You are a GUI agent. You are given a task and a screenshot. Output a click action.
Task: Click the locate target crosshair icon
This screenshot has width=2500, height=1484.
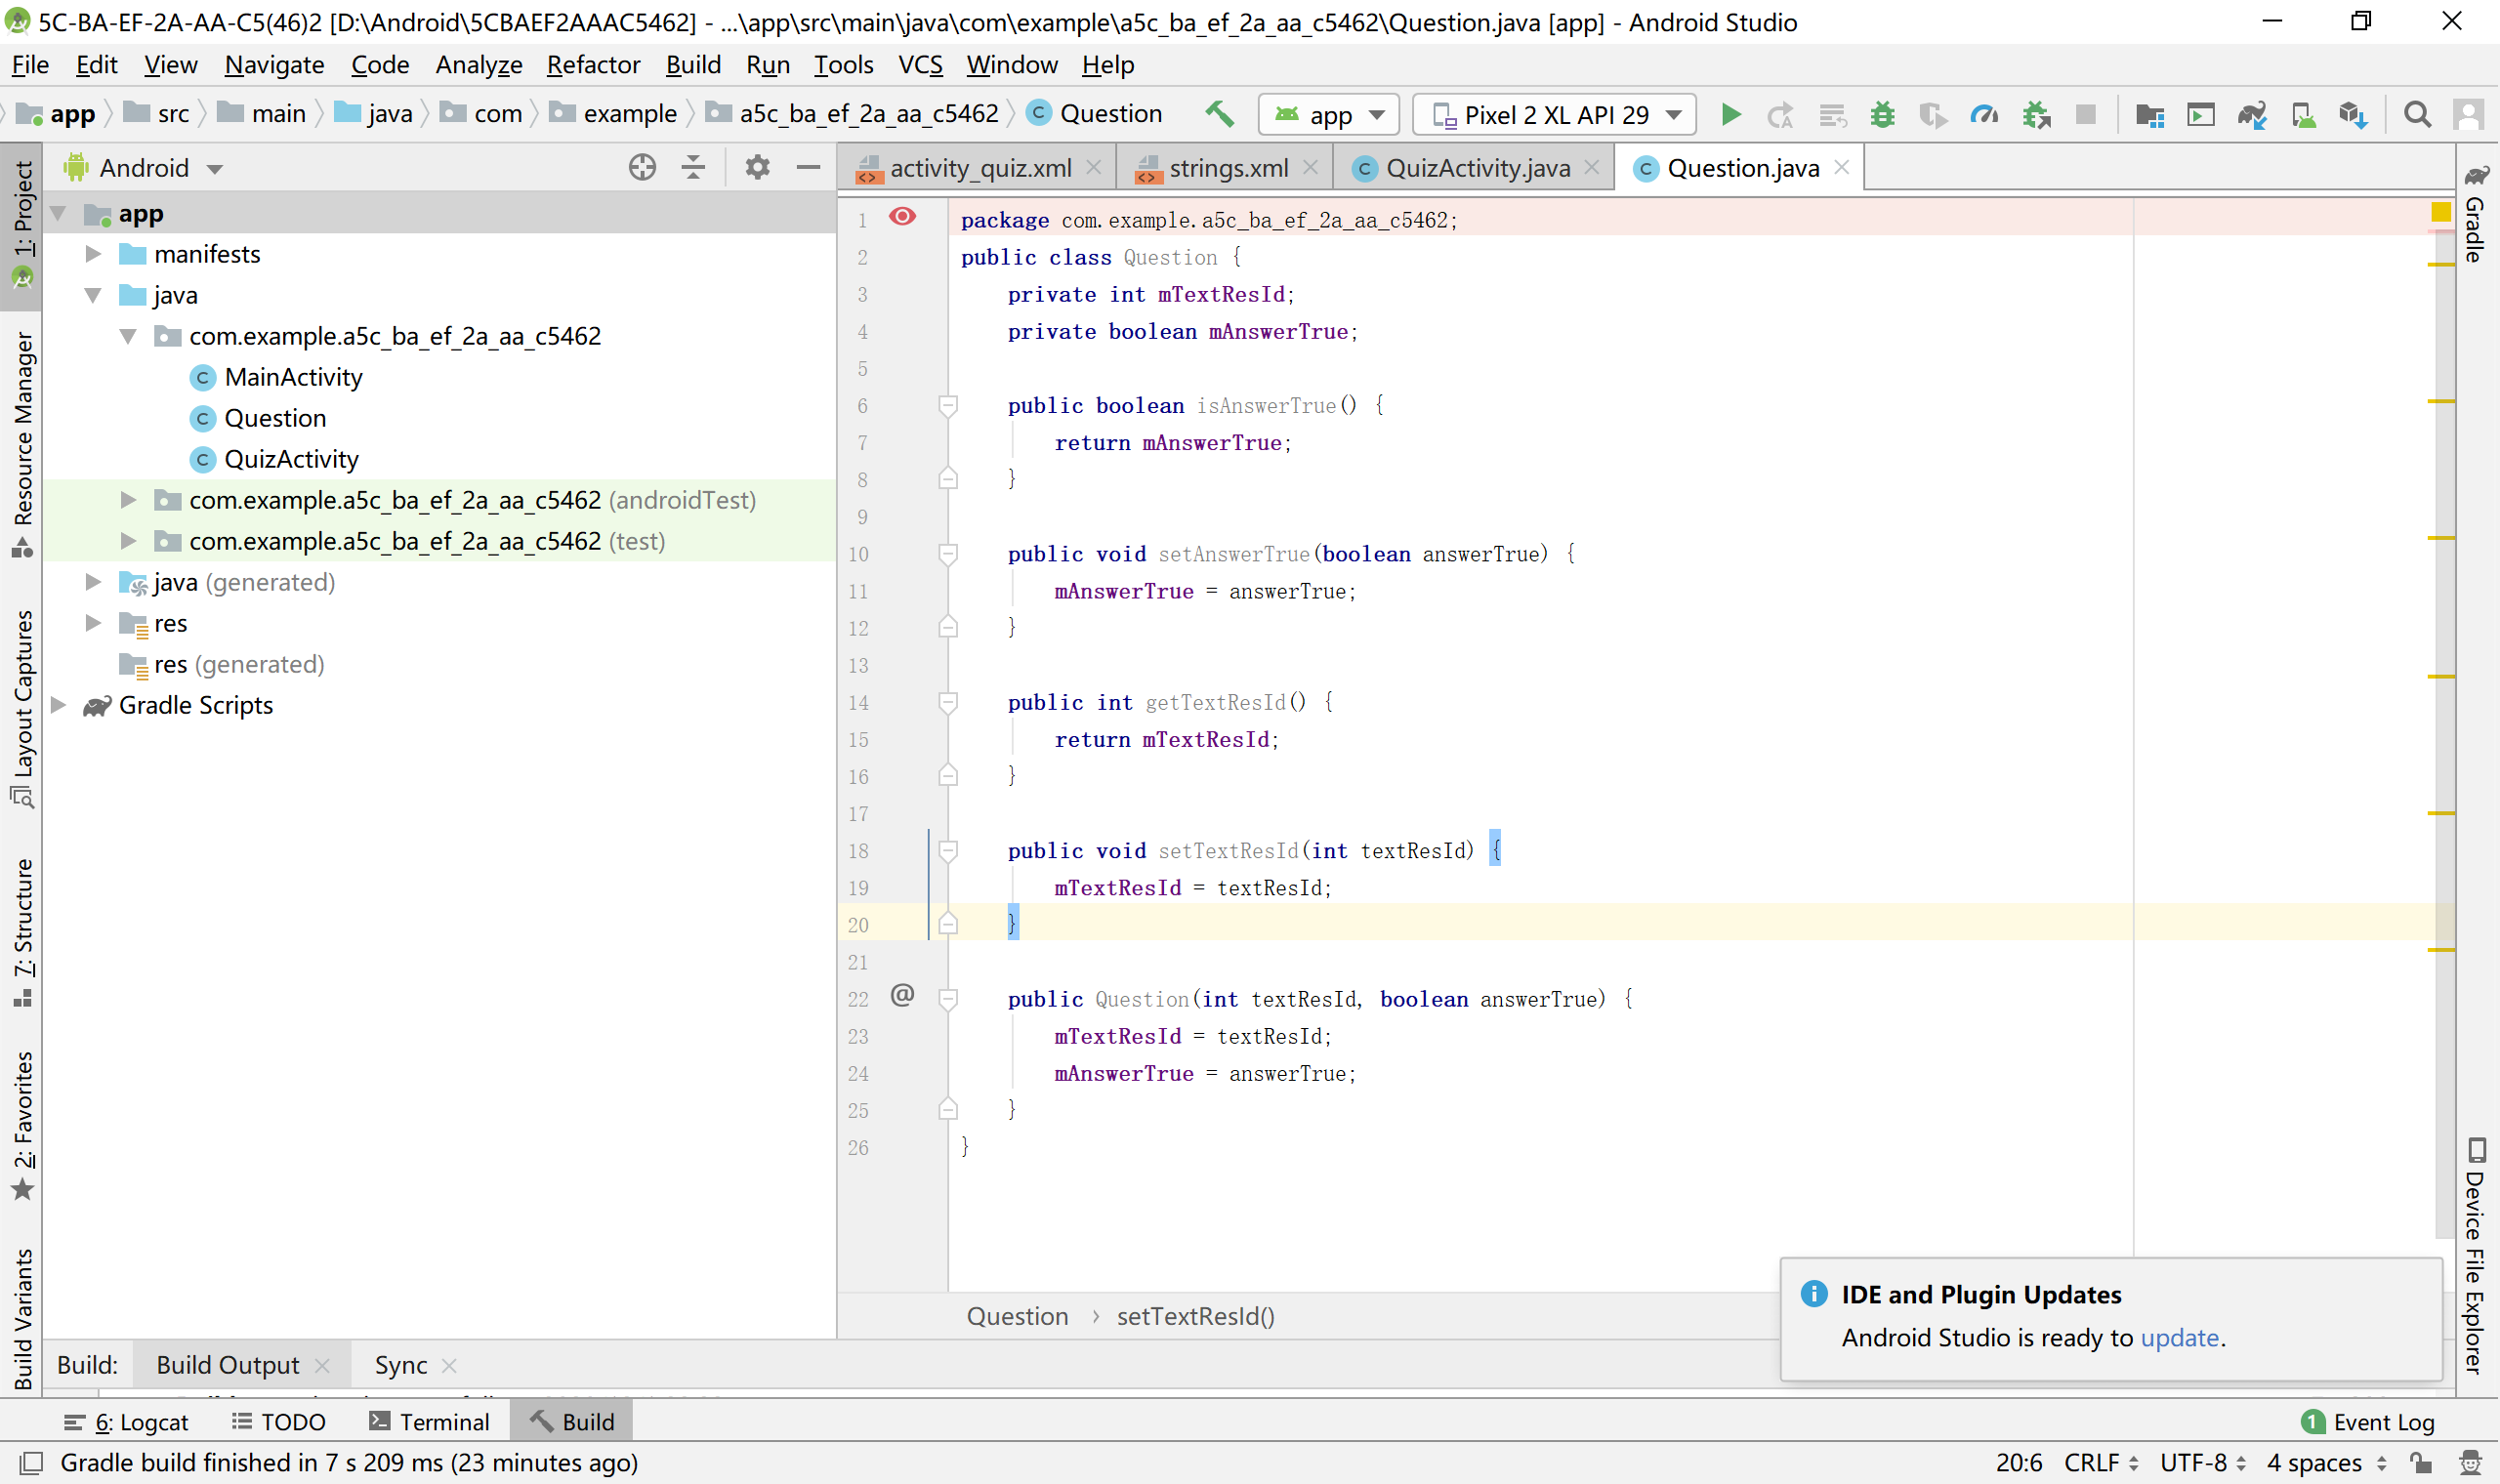(x=642, y=167)
